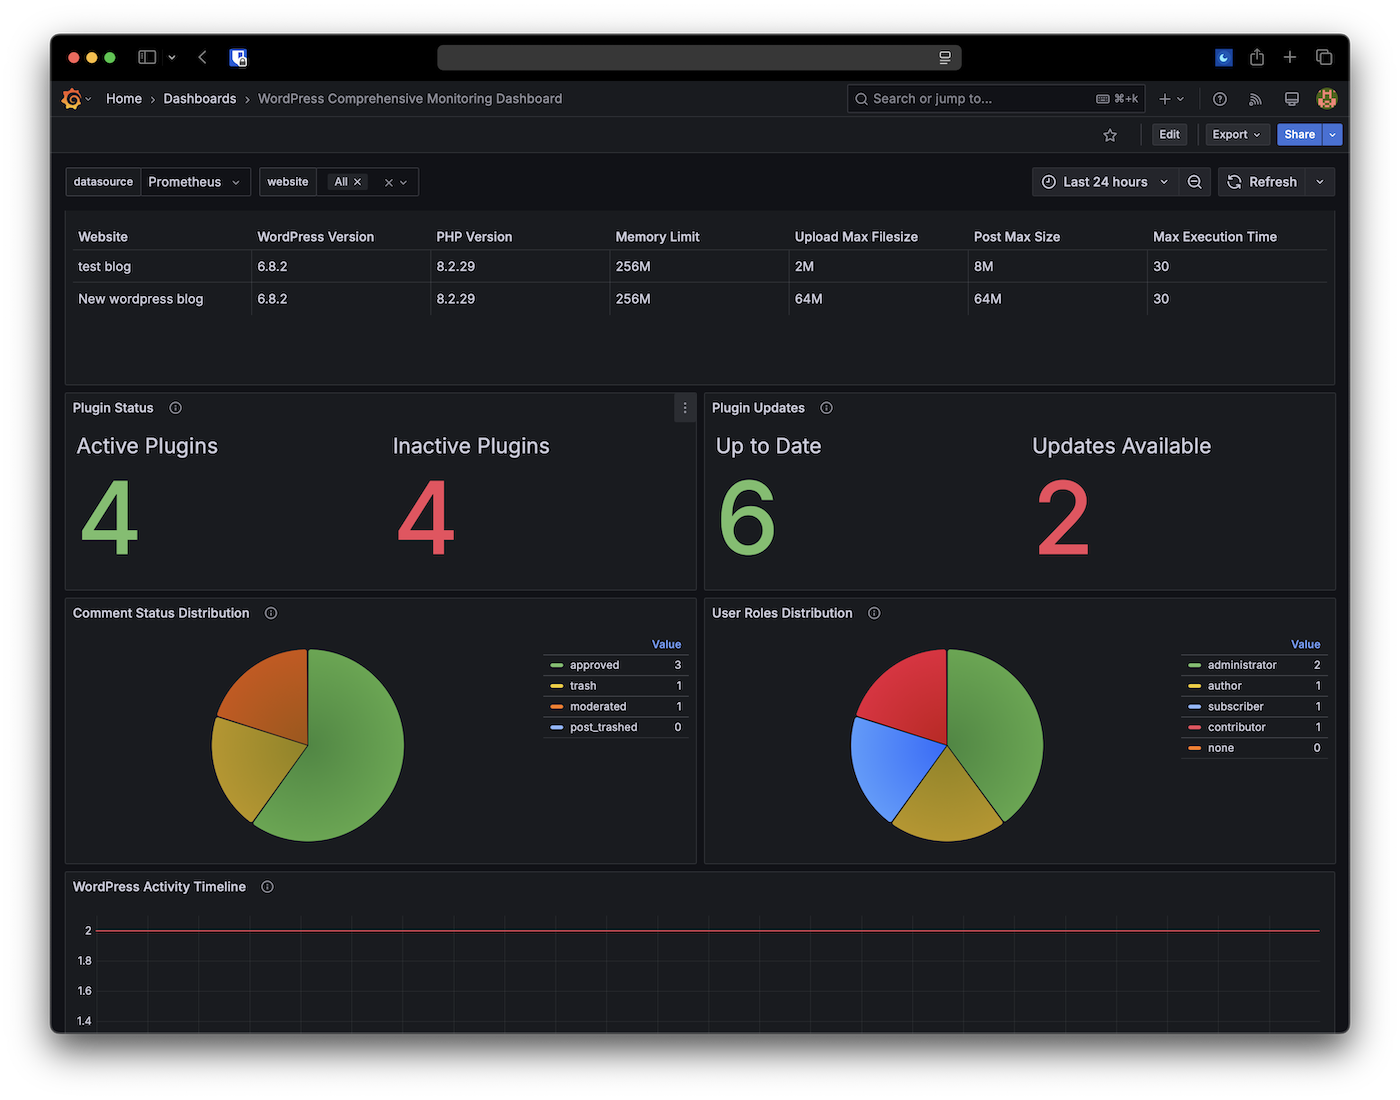
Task: Expand the Last 24 hours time picker
Action: click(x=1104, y=182)
